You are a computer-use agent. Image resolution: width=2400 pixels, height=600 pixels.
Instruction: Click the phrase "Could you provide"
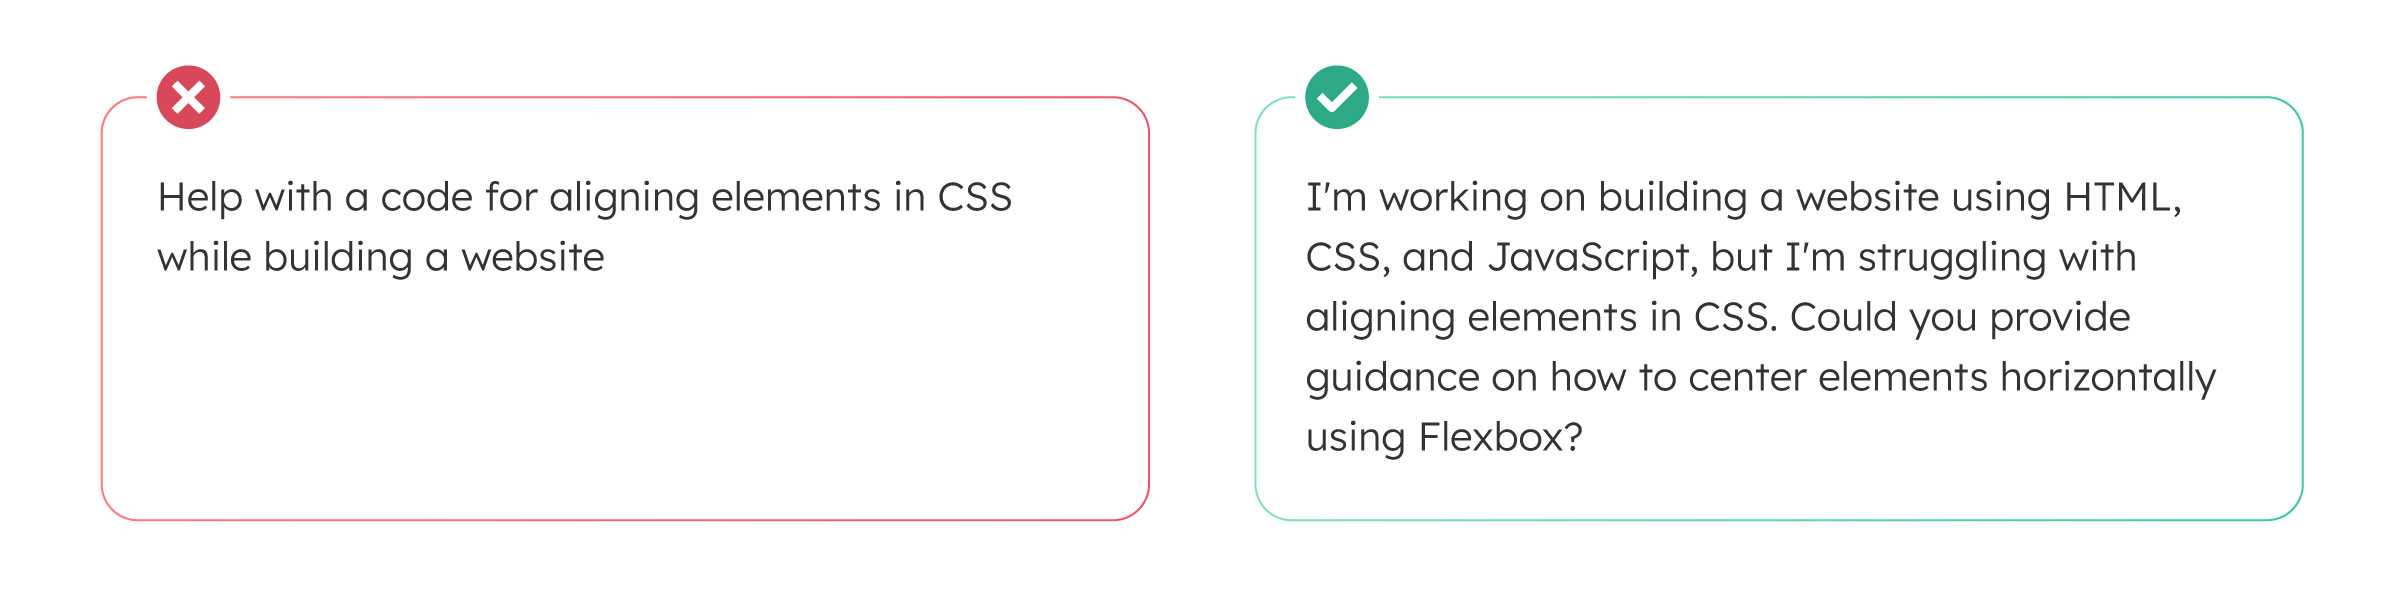(1960, 318)
